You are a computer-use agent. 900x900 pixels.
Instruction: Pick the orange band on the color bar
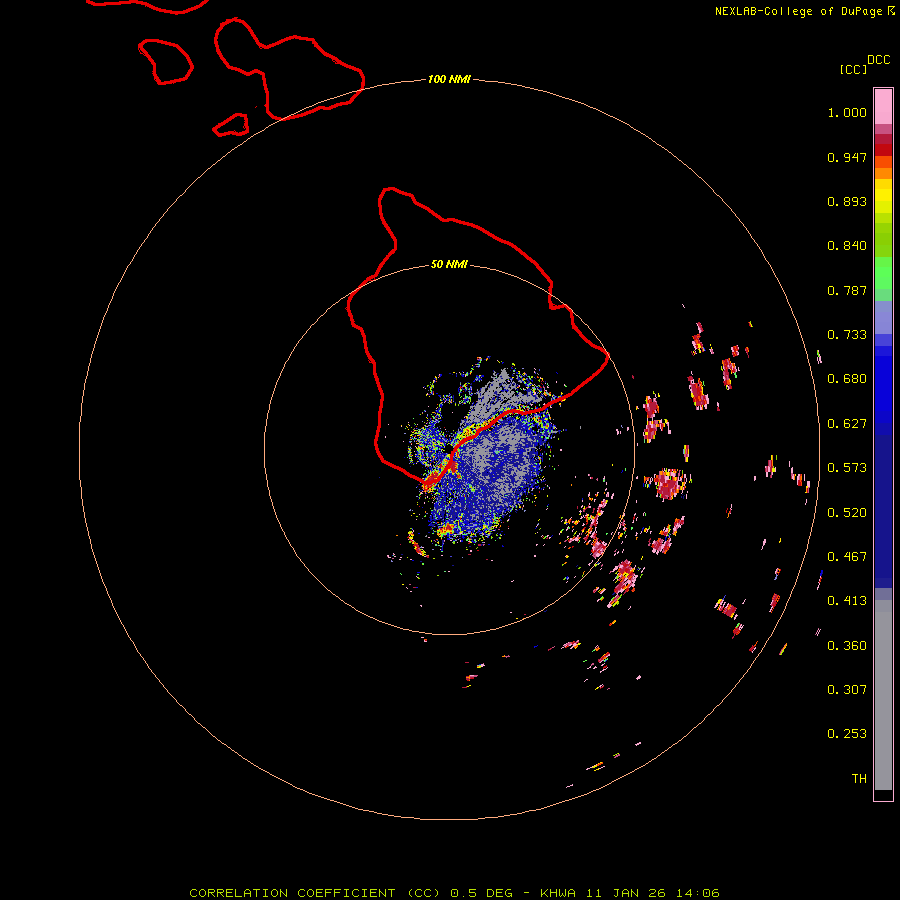883,173
